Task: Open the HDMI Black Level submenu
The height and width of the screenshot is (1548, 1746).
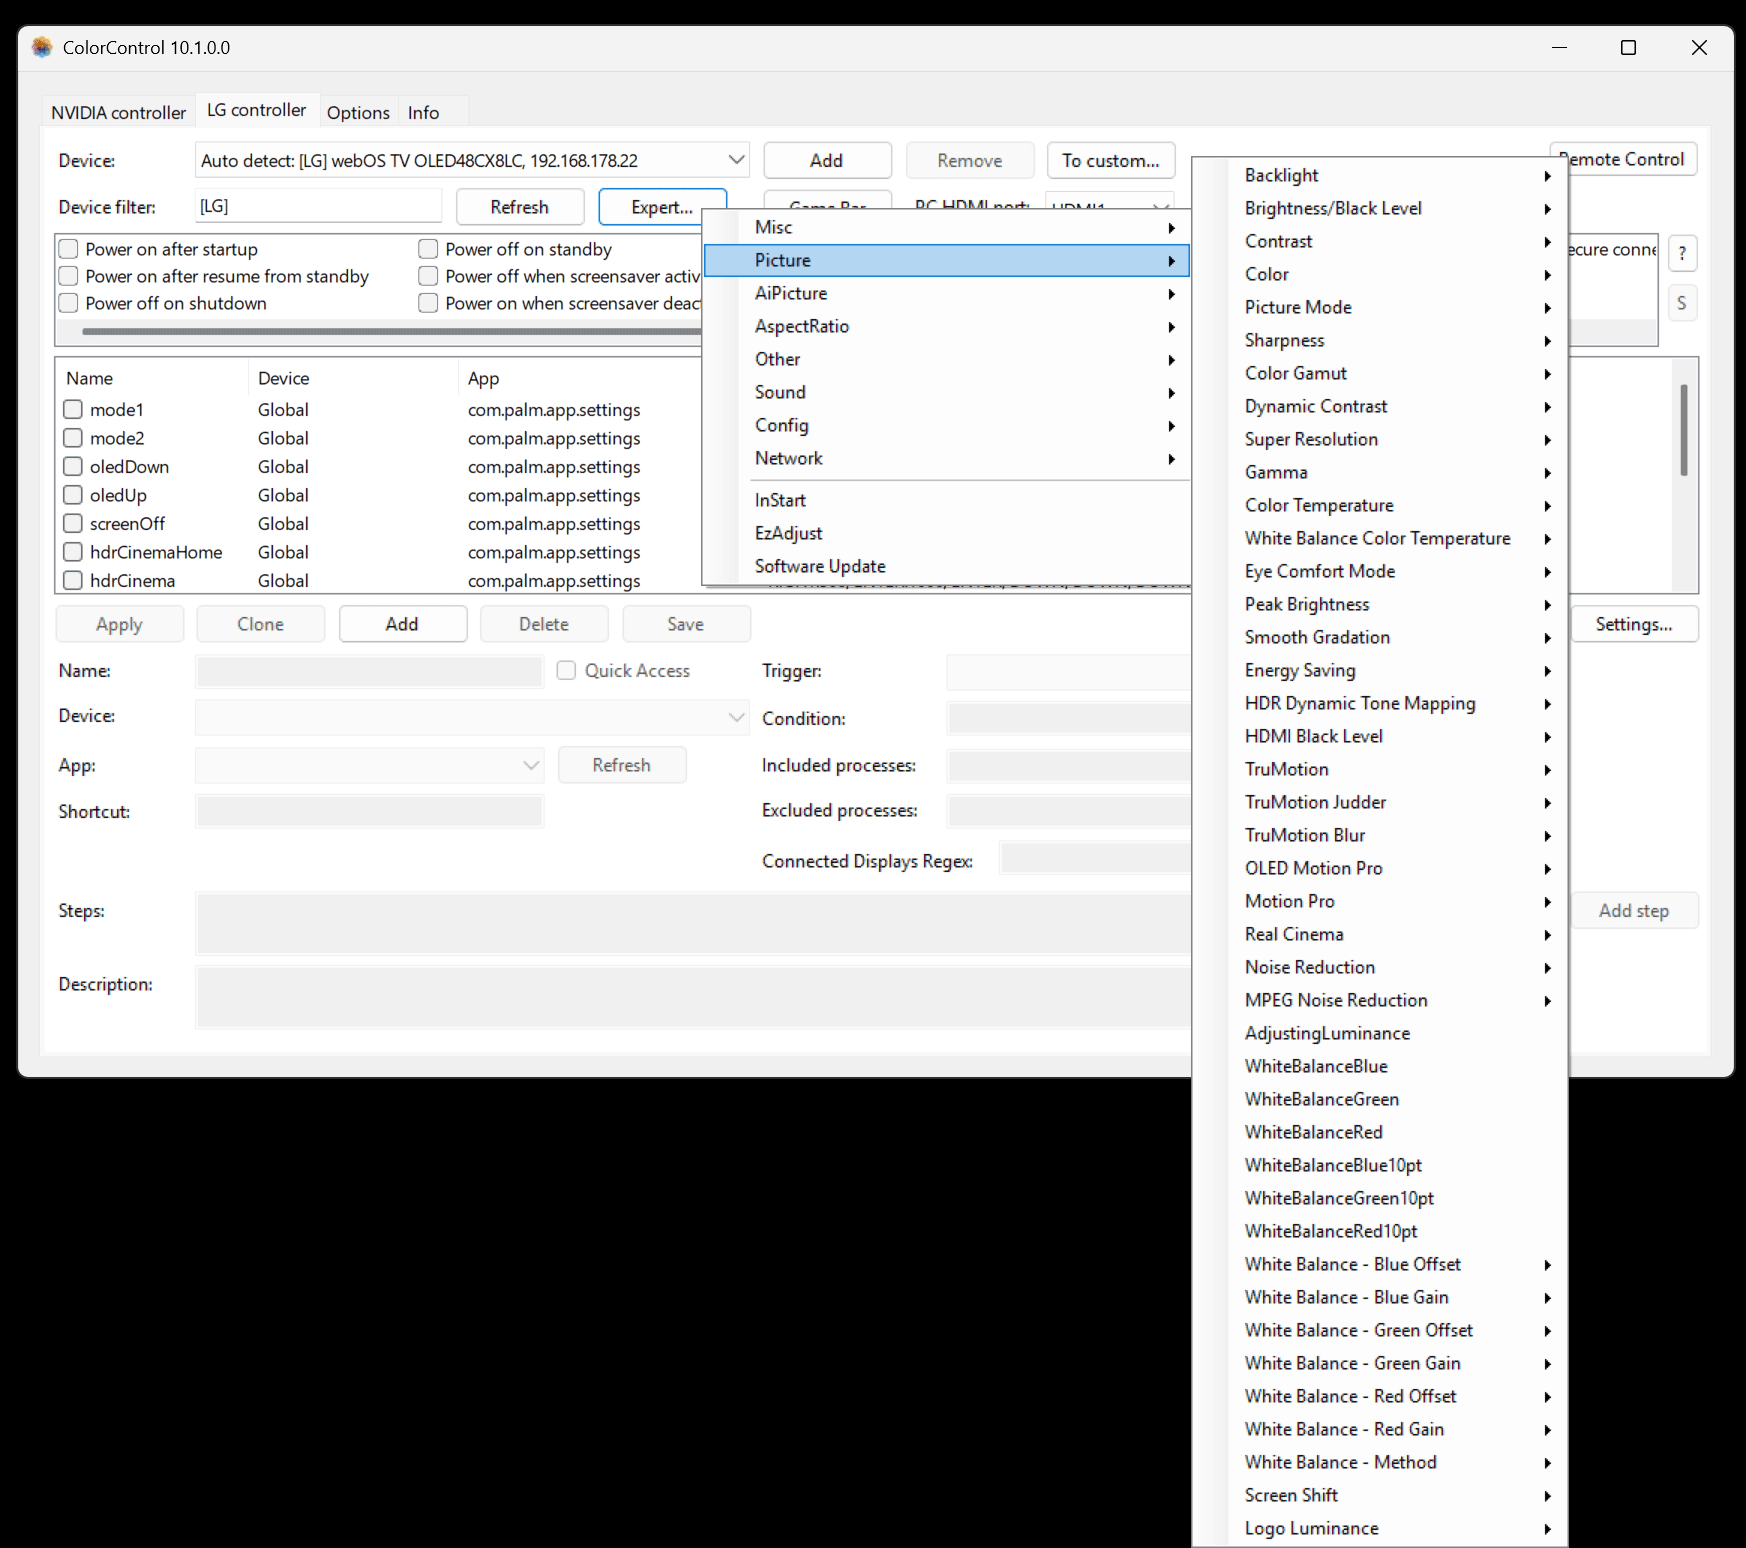Action: [1380, 736]
